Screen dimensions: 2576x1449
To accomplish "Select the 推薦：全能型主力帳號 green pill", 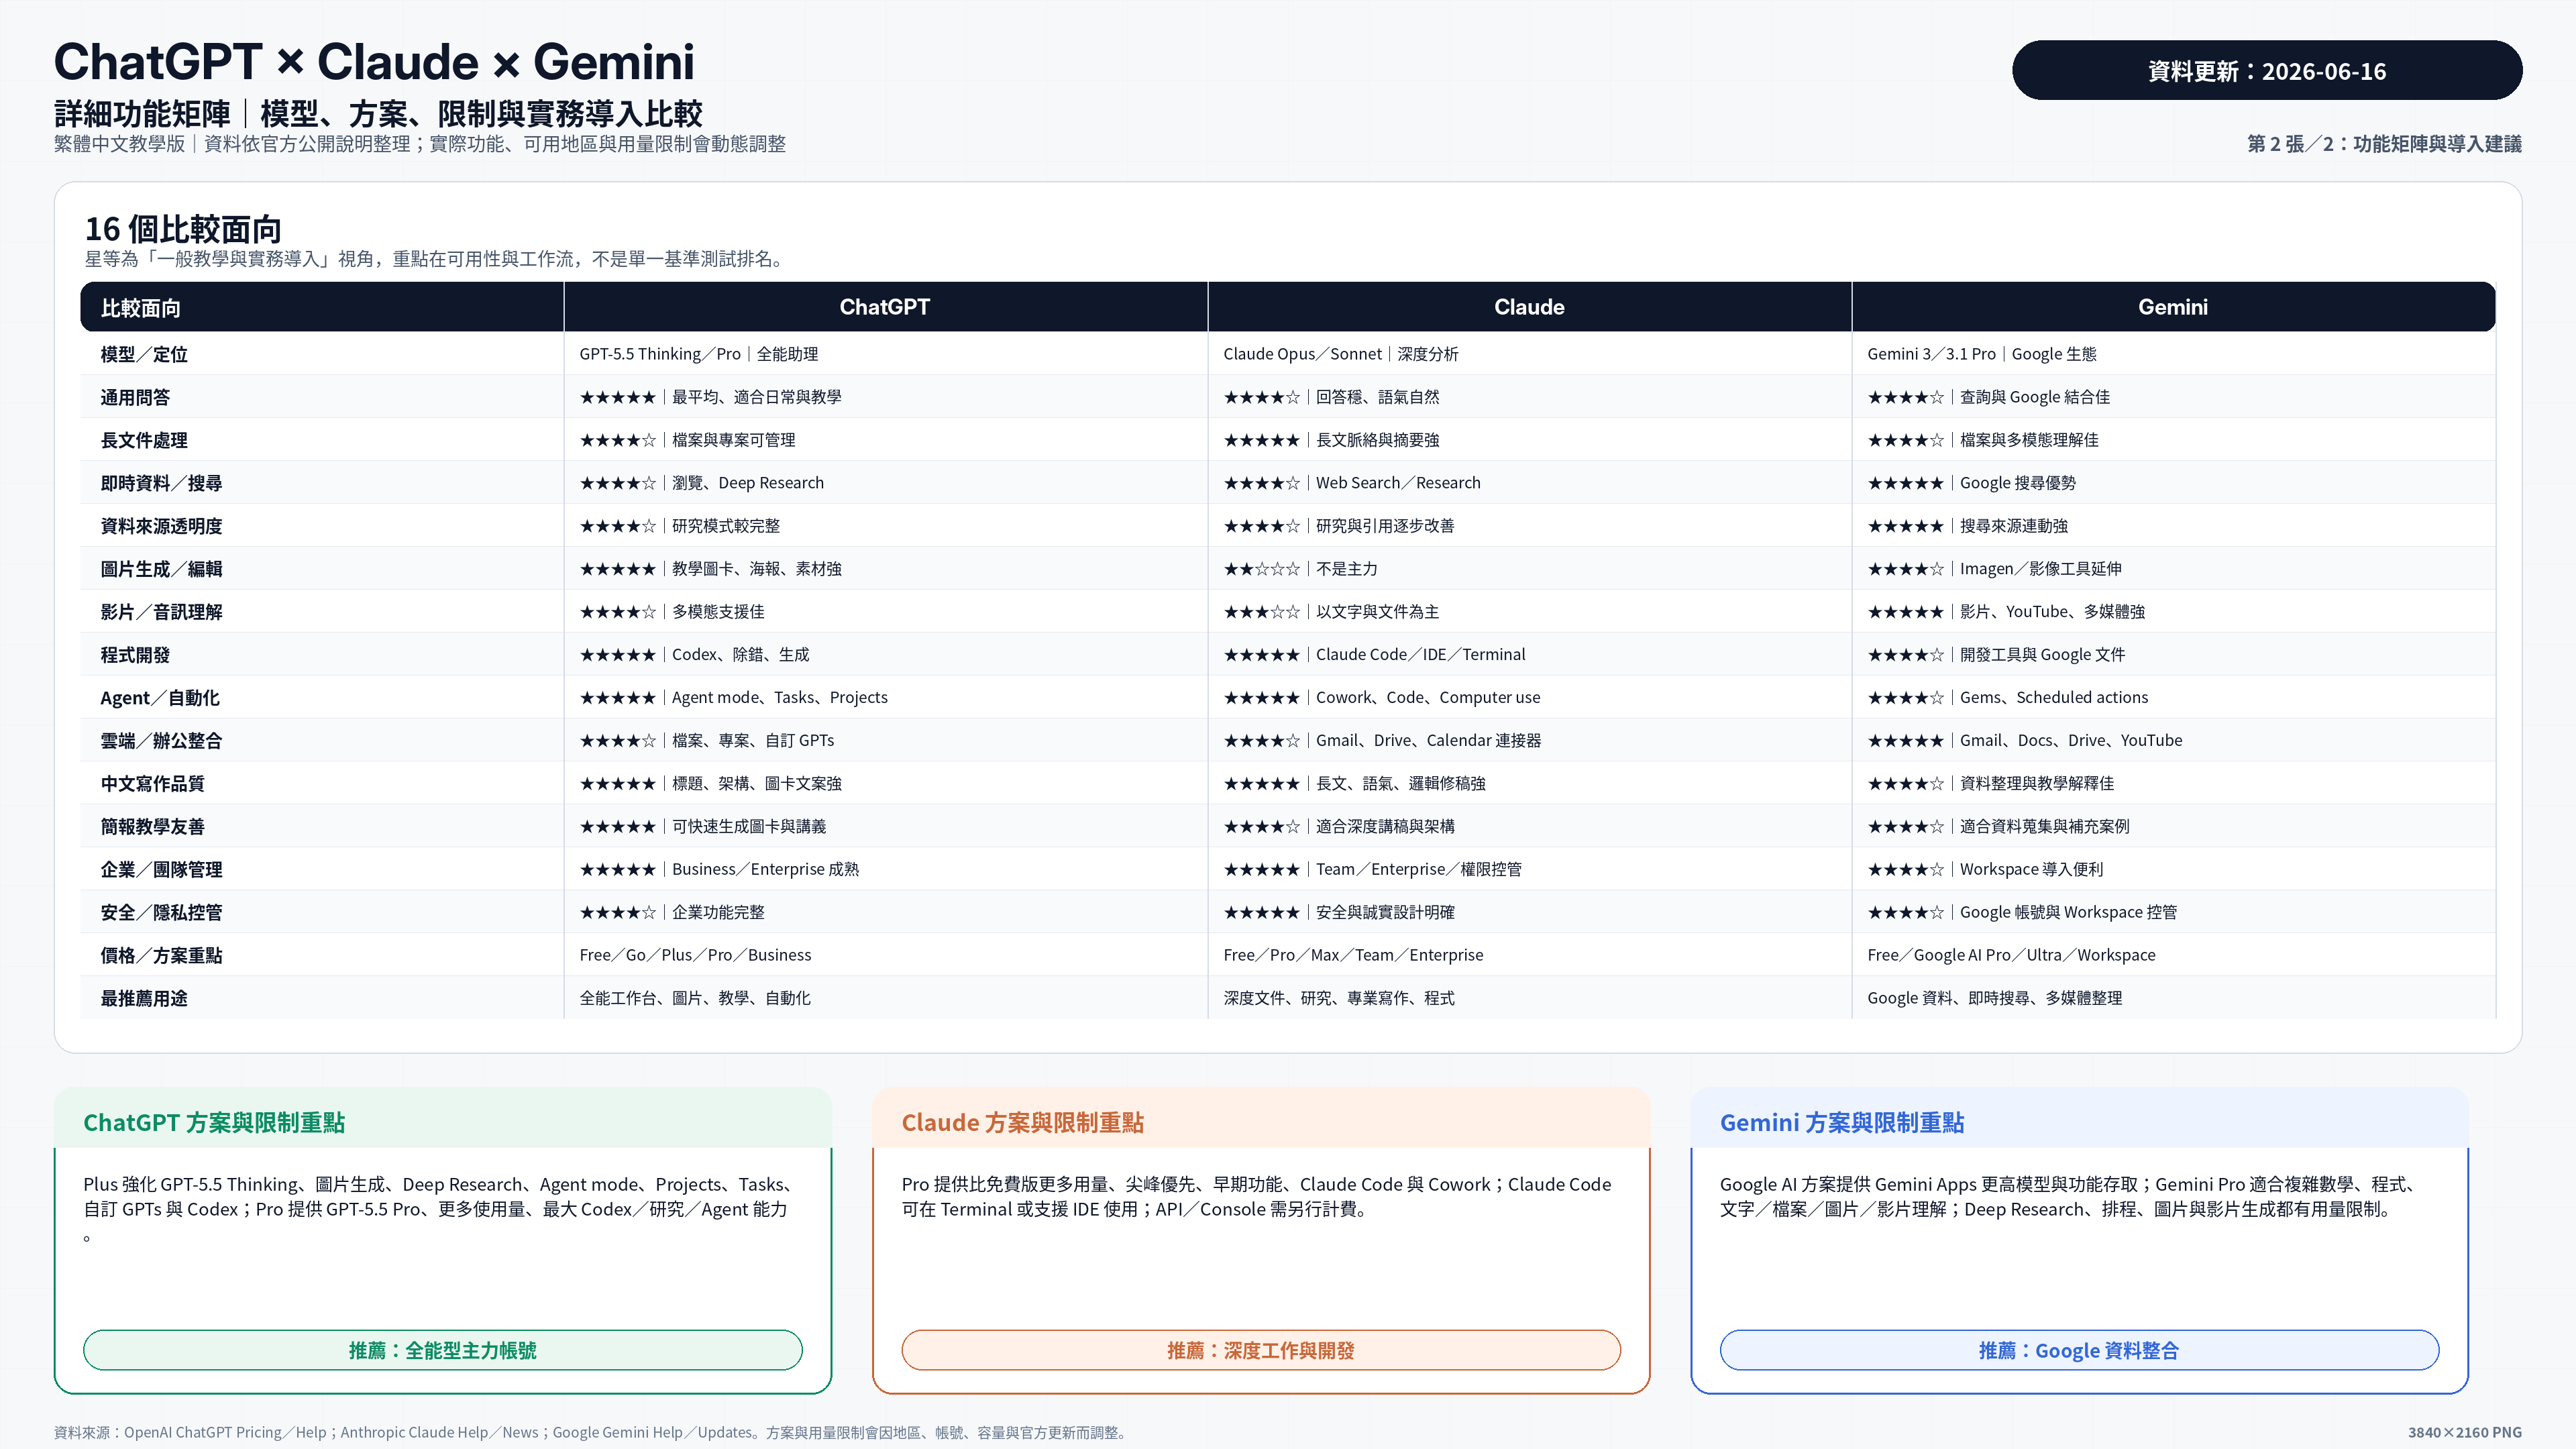I will coord(442,1350).
